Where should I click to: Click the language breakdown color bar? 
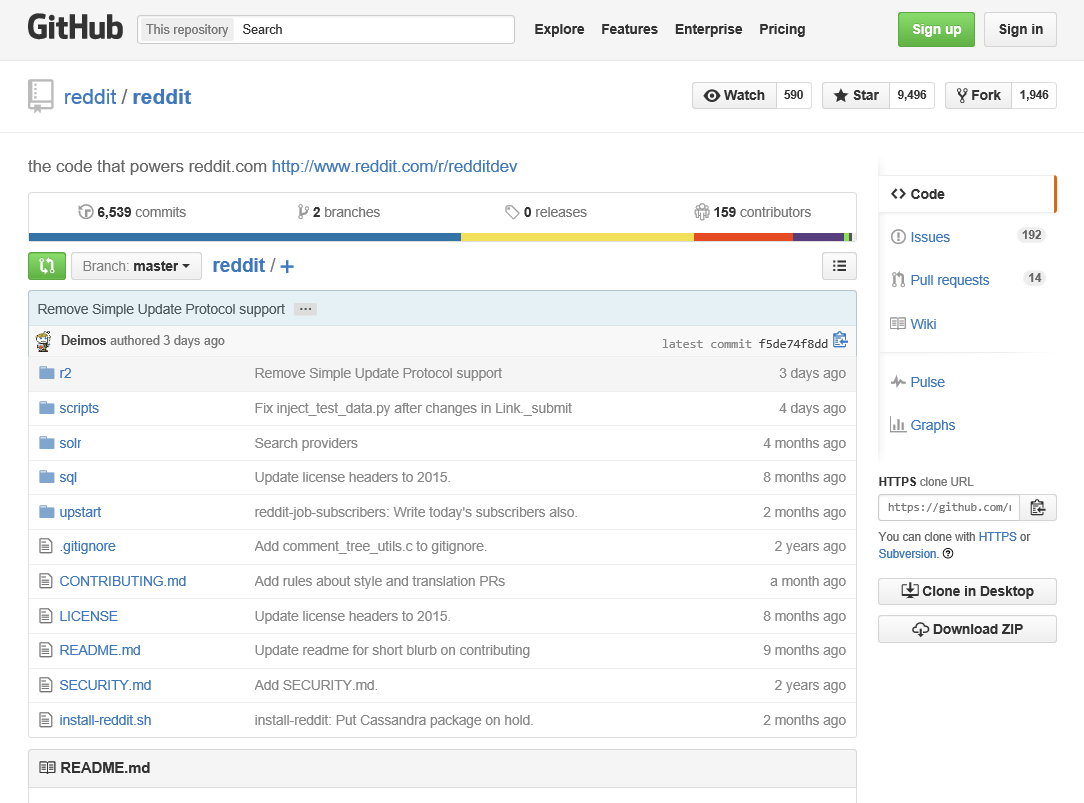[442, 237]
